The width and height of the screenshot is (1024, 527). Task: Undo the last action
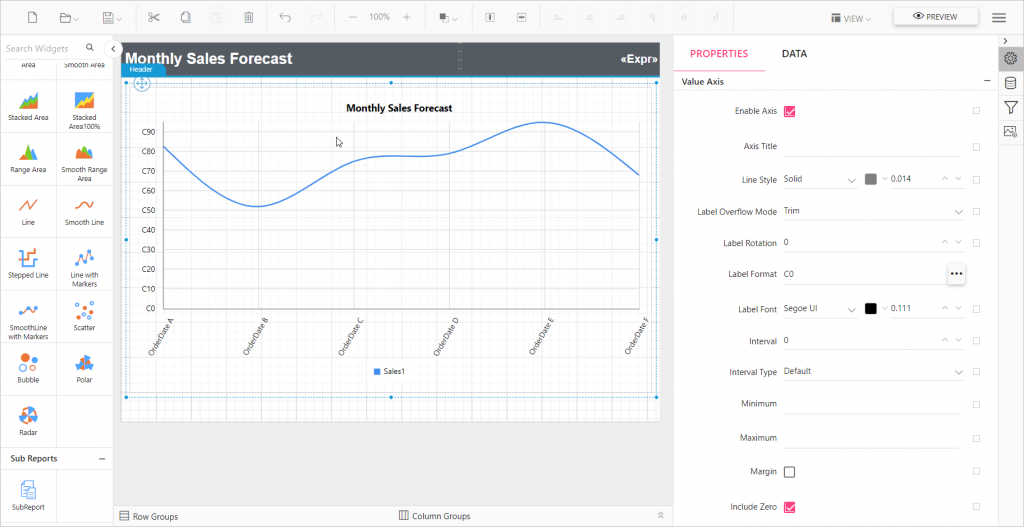tap(285, 18)
